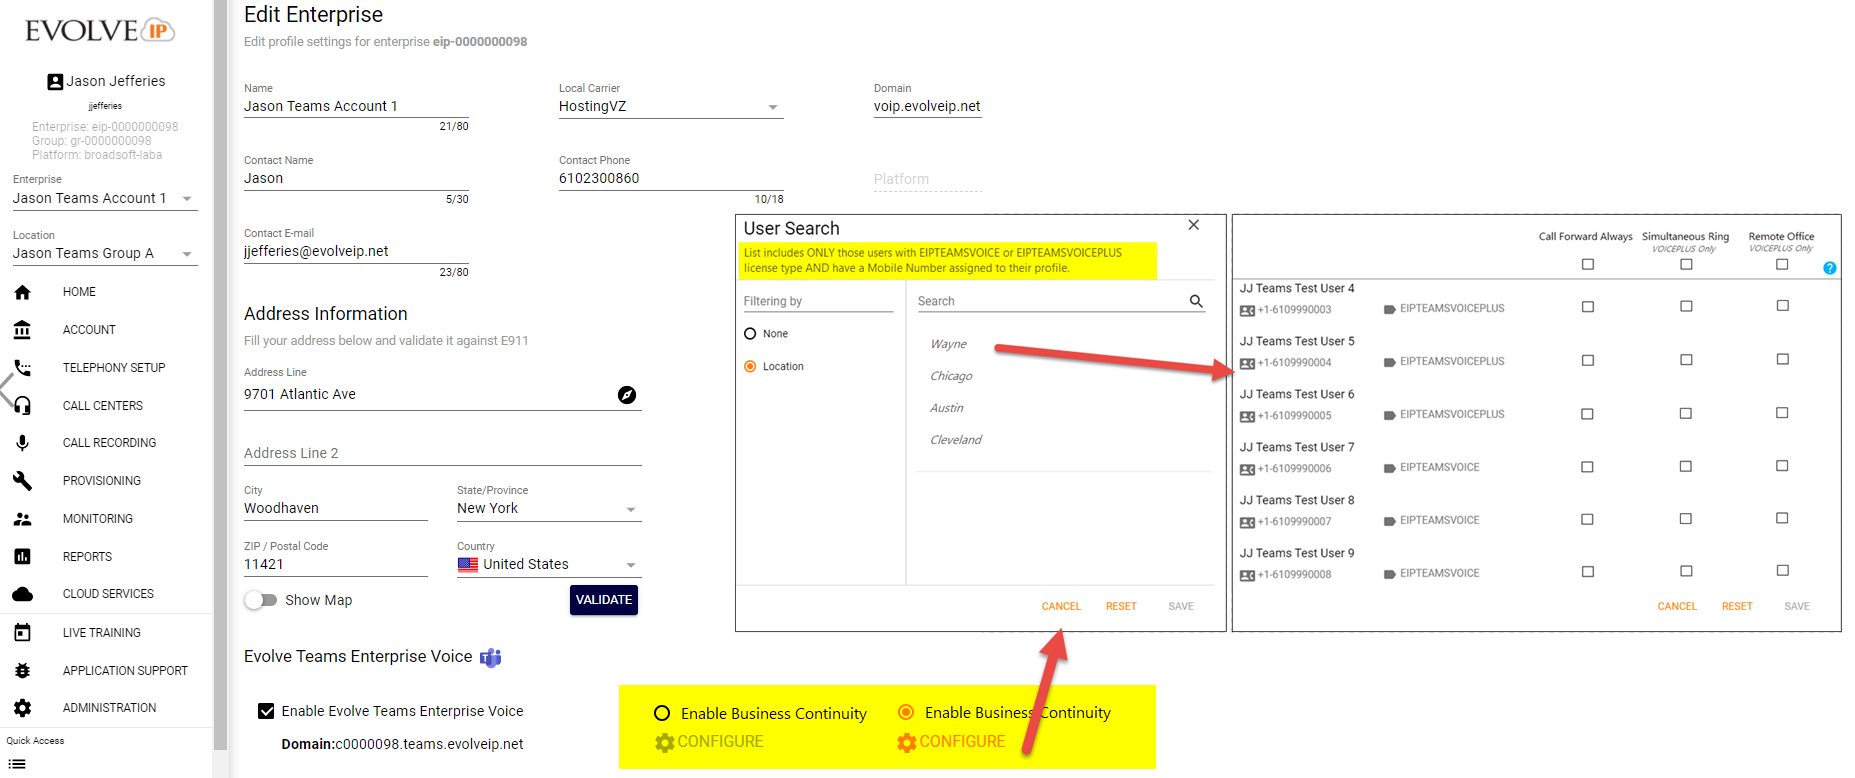Click RESET in the User Search dialog

click(1120, 606)
